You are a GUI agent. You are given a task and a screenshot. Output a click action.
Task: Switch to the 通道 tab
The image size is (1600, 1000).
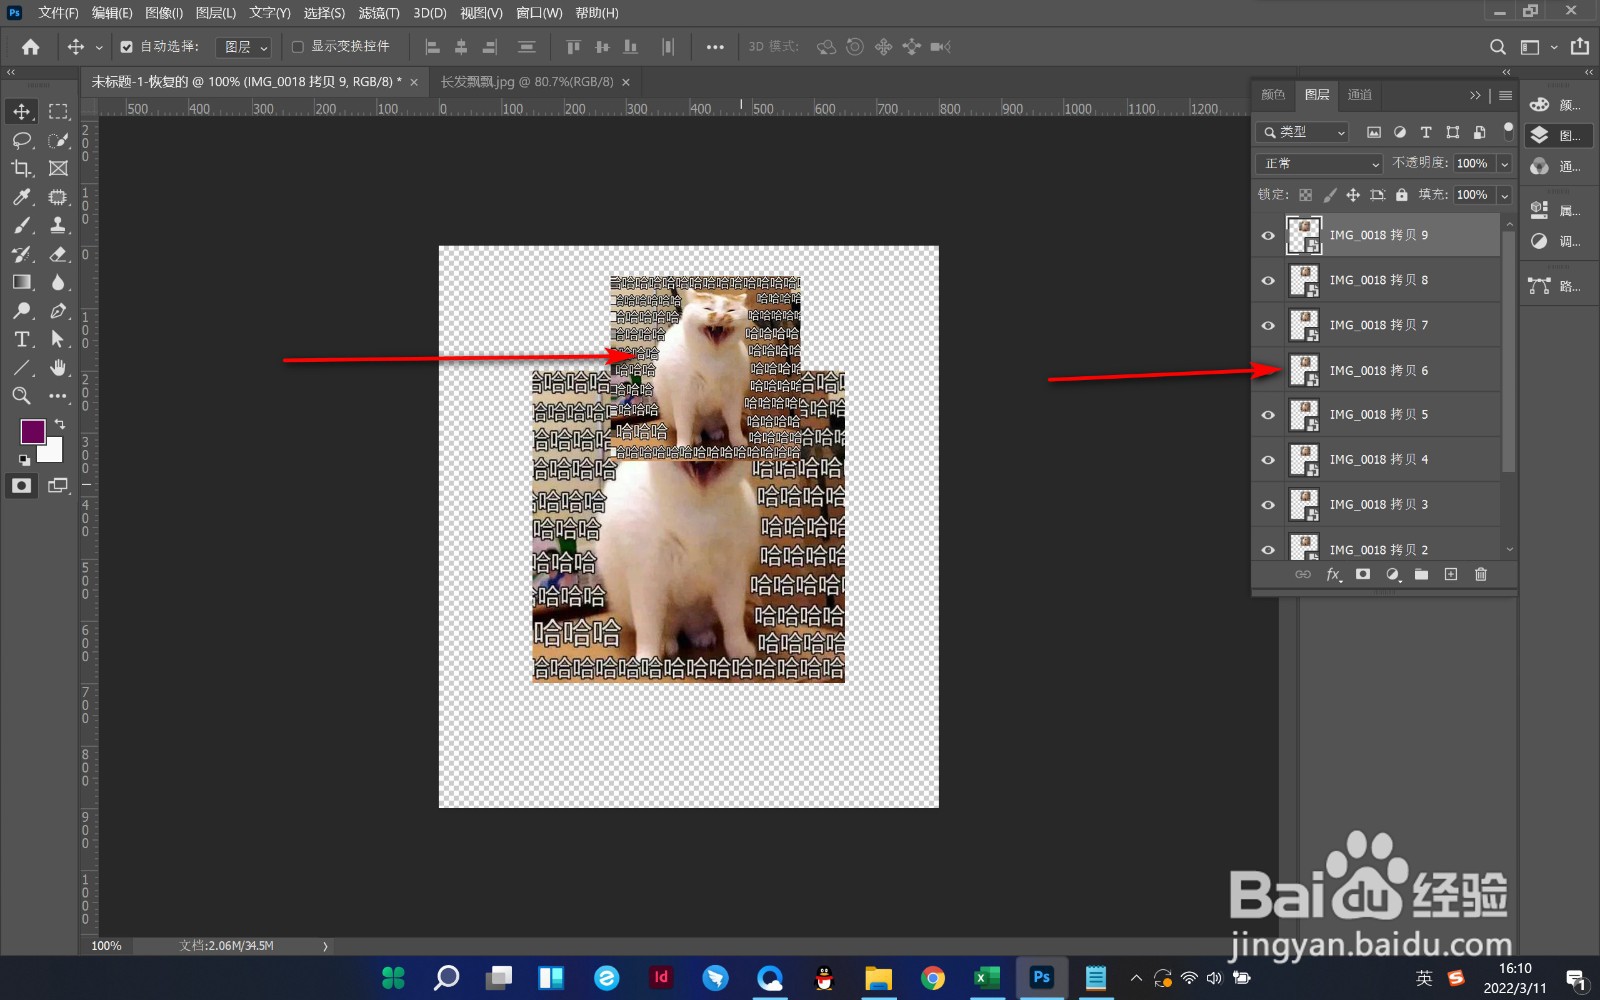pos(1360,95)
